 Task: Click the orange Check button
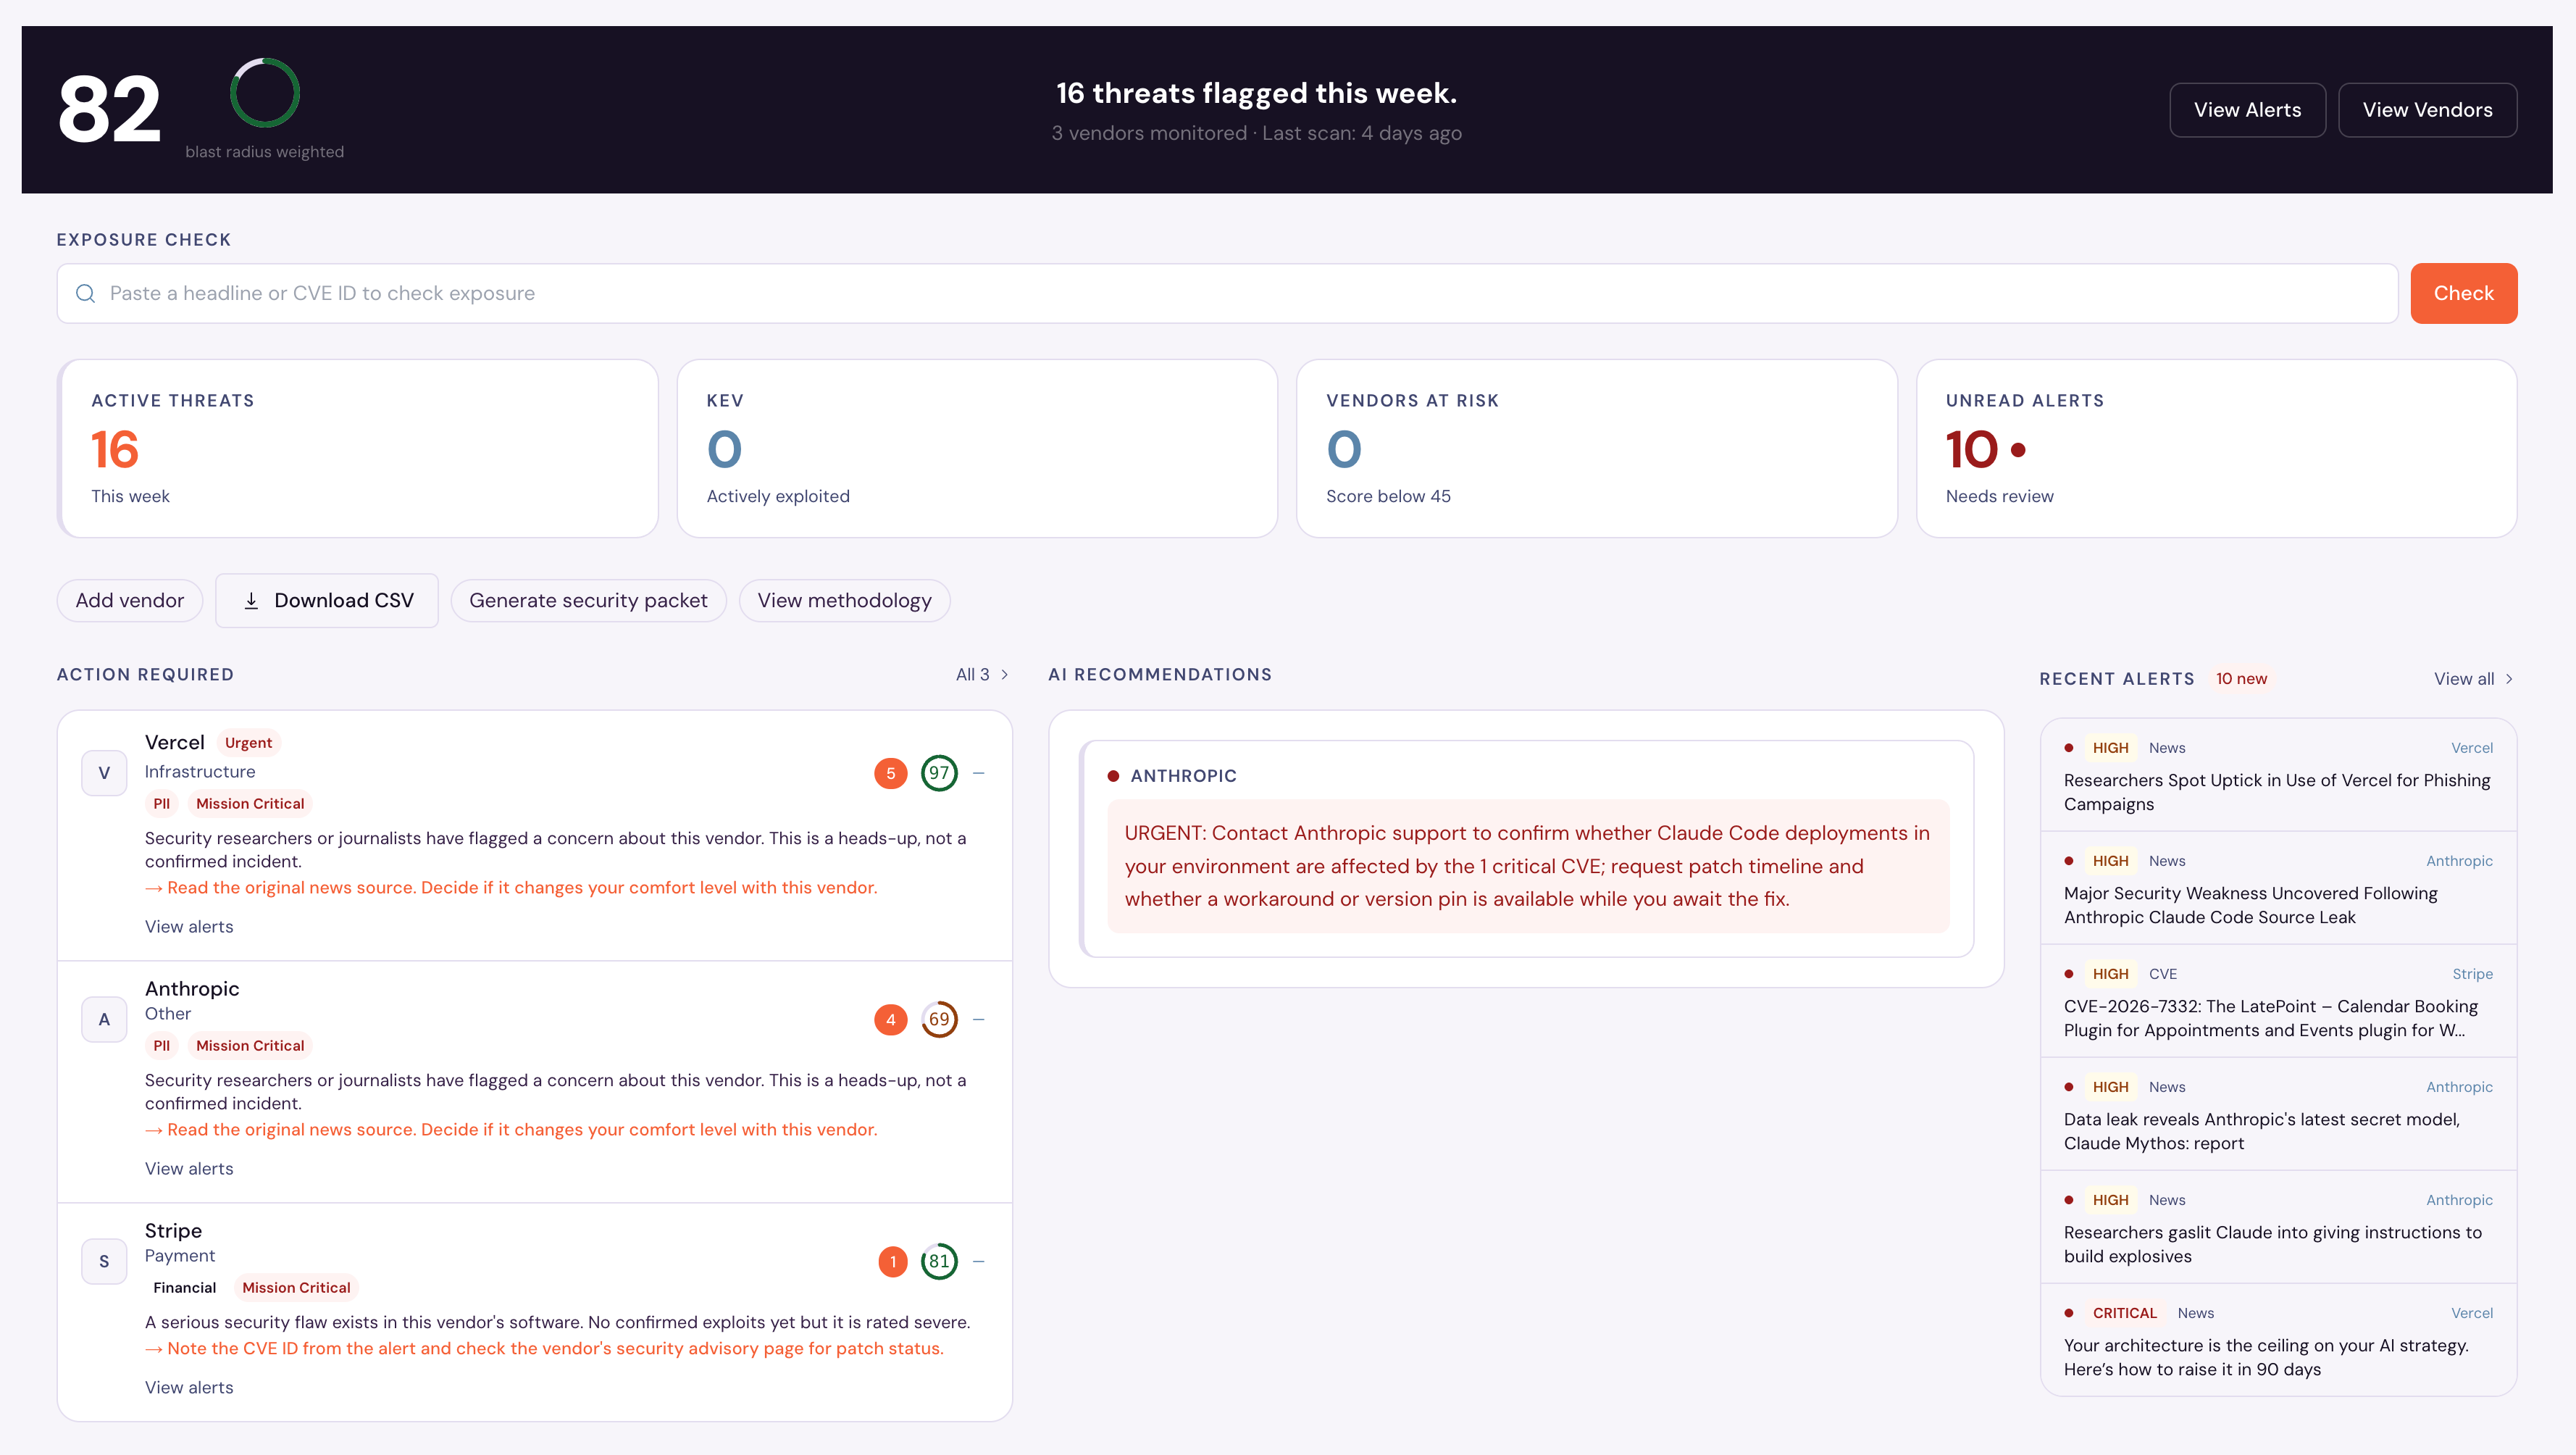tap(2463, 293)
